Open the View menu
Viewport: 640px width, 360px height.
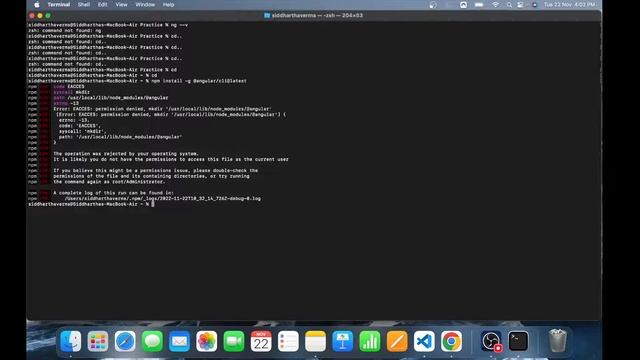pos(121,5)
